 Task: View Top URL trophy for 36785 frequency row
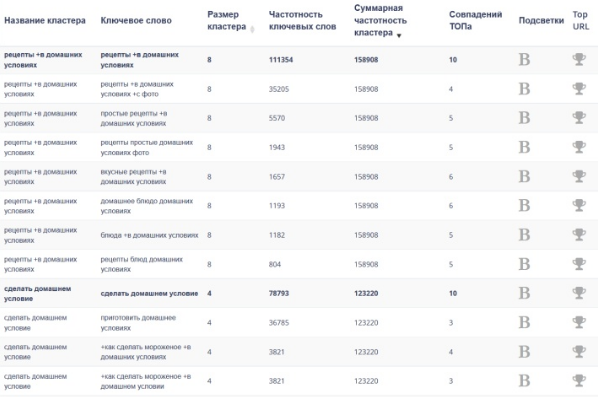click(x=579, y=322)
